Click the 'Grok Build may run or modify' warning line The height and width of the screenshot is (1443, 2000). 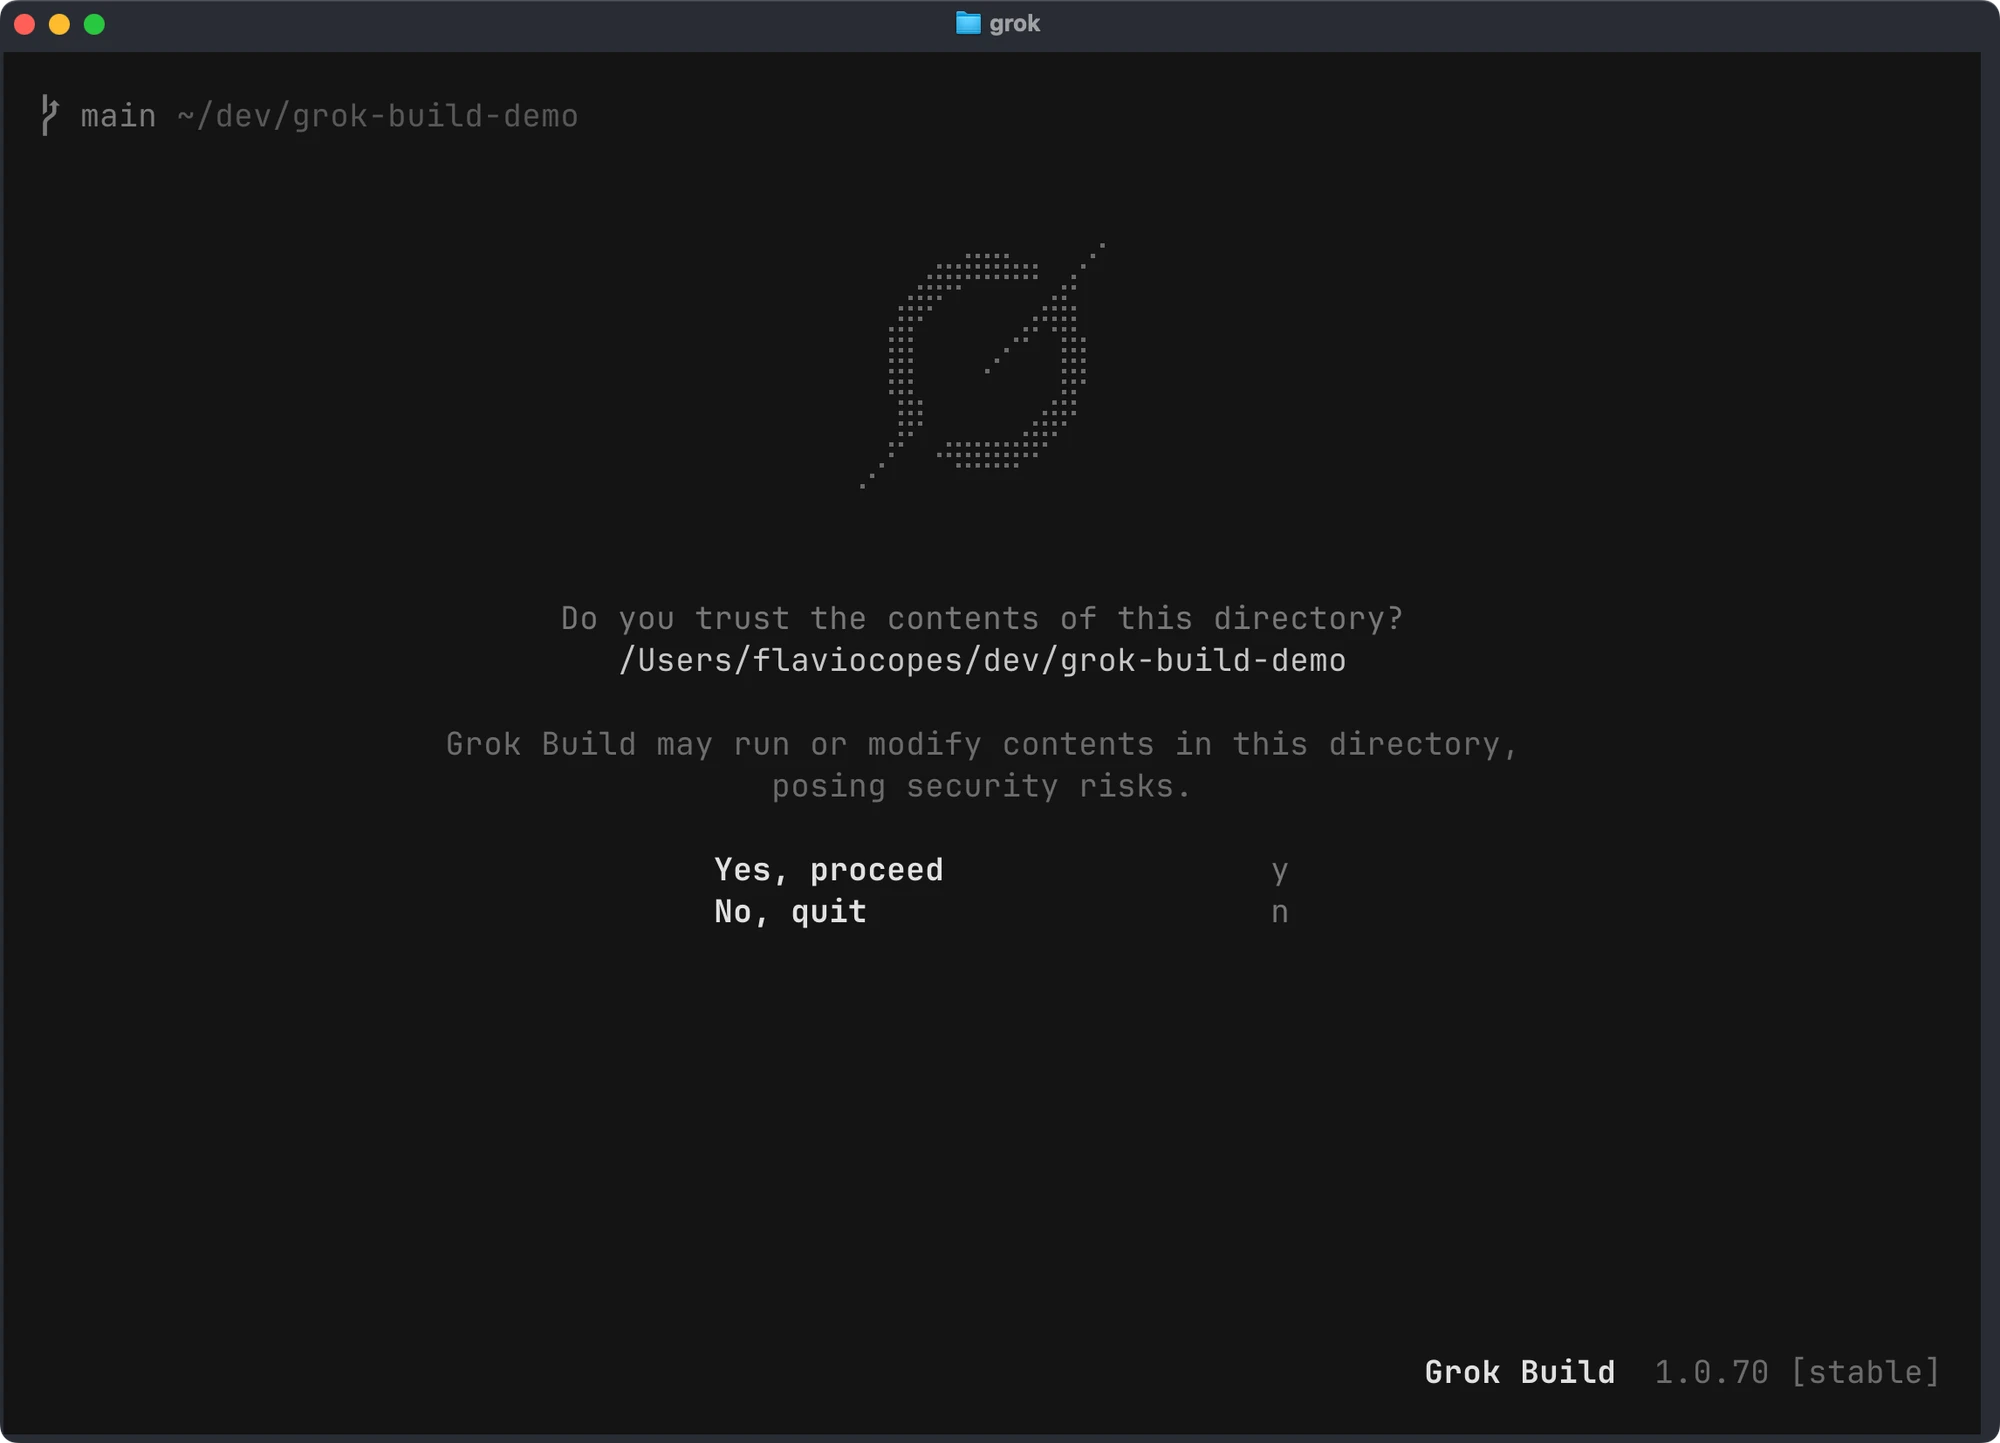coord(982,745)
